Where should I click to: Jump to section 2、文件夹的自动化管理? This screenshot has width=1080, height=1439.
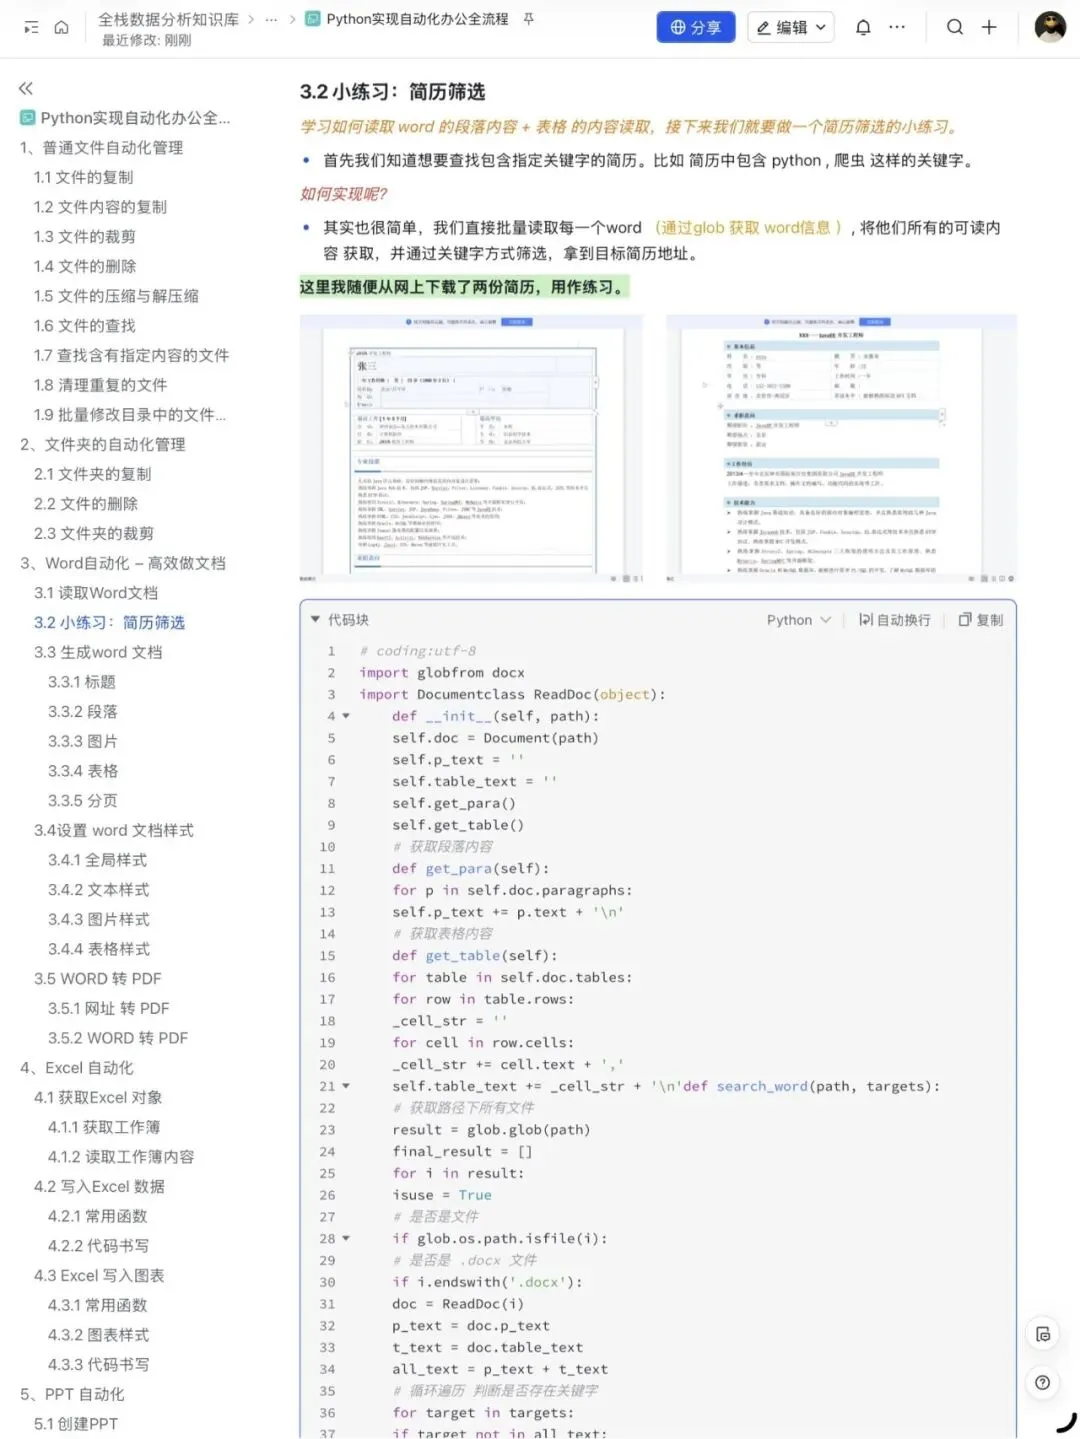(x=102, y=444)
